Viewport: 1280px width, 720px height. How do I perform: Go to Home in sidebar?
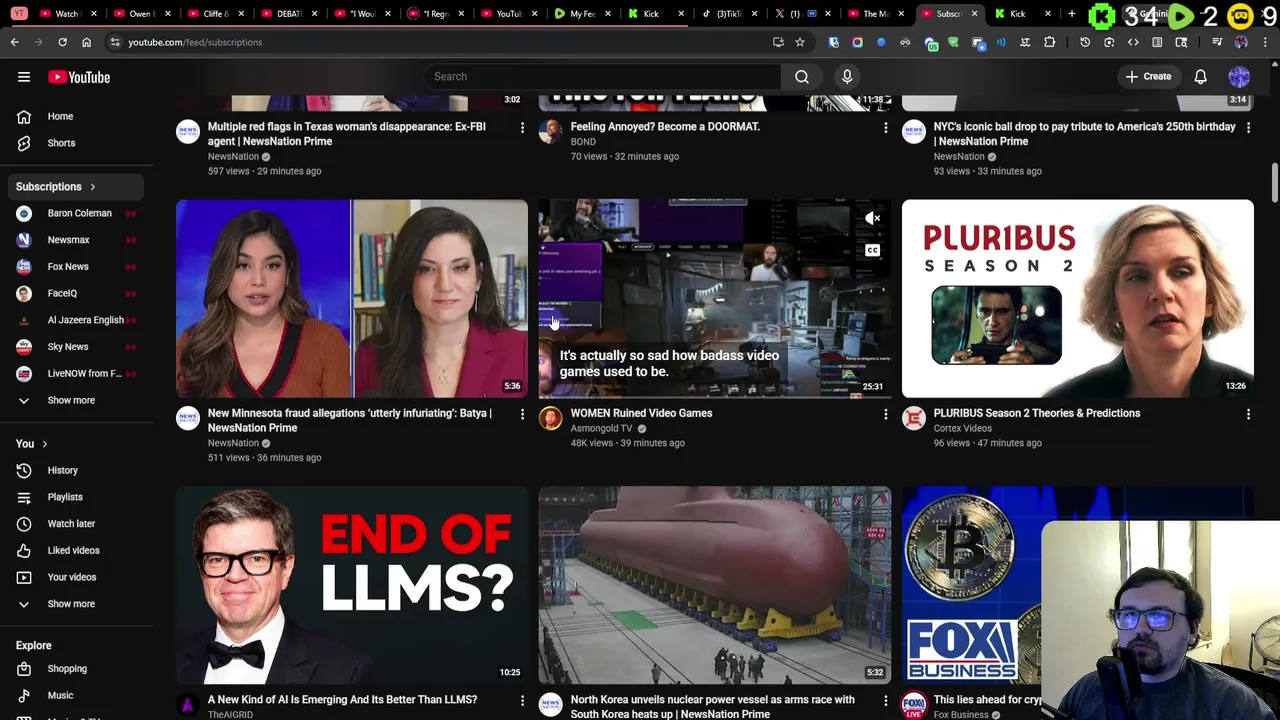[78, 116]
